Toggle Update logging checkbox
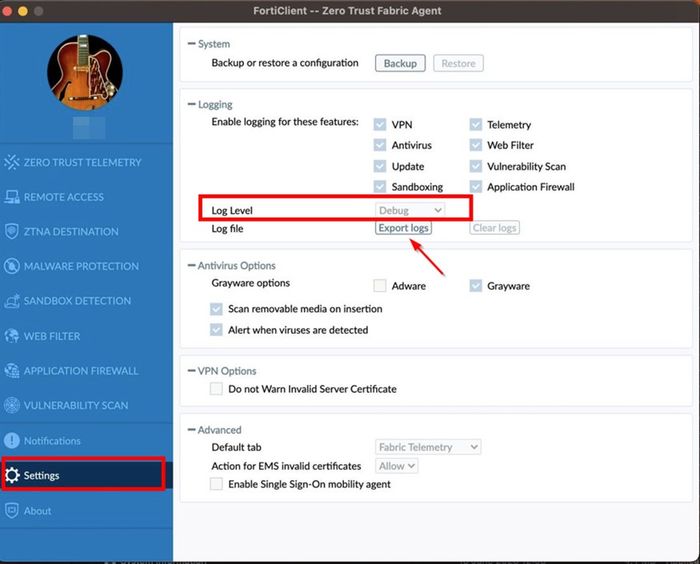The width and height of the screenshot is (700, 564). (380, 166)
